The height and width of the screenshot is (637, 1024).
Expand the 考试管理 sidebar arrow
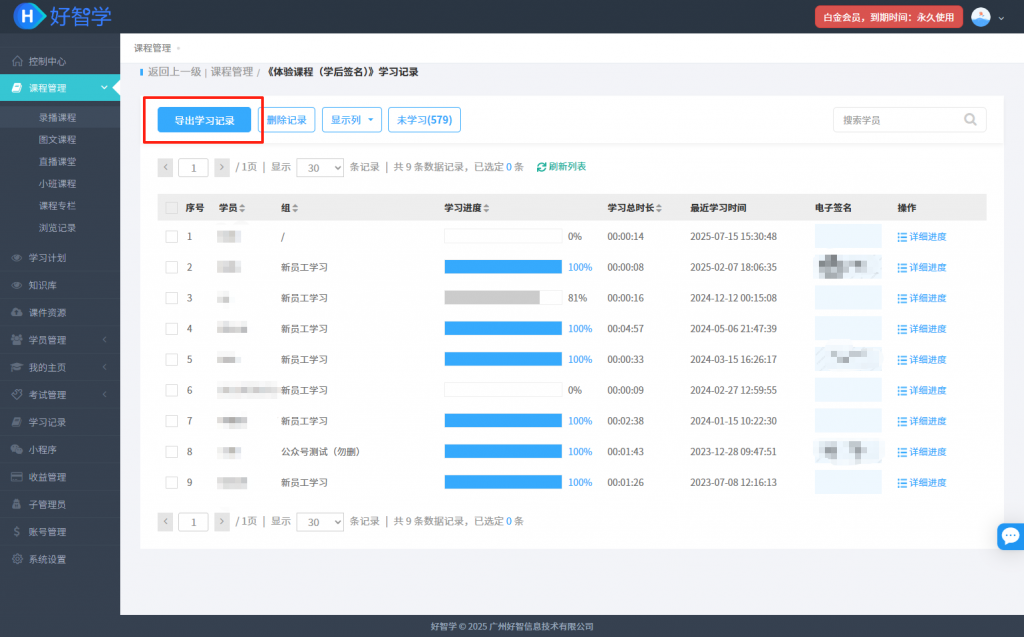[x=104, y=395]
